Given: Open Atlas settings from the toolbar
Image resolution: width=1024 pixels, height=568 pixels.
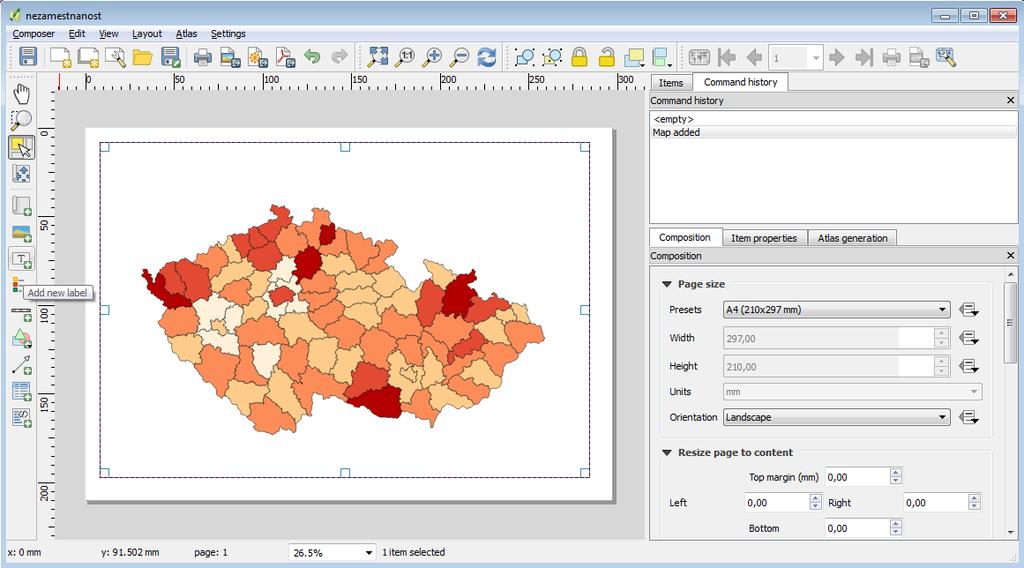Looking at the screenshot, I should (946, 57).
